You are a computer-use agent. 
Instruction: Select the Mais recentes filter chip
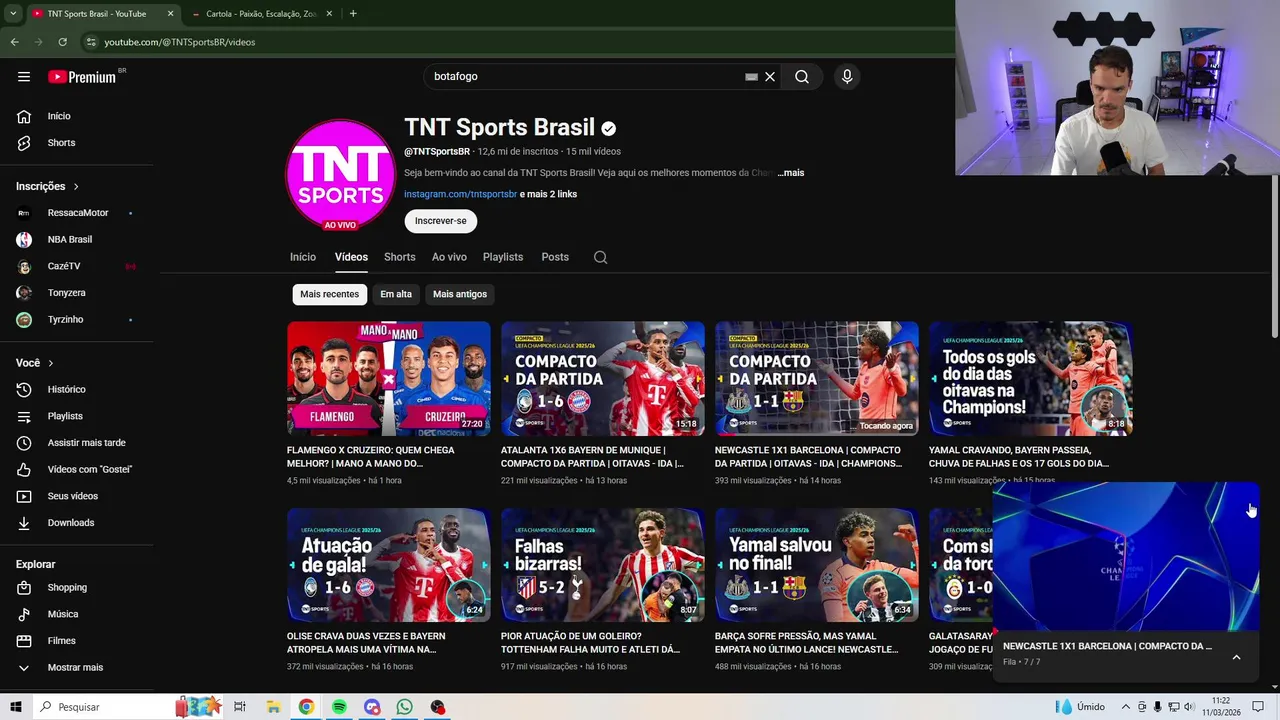coord(329,294)
